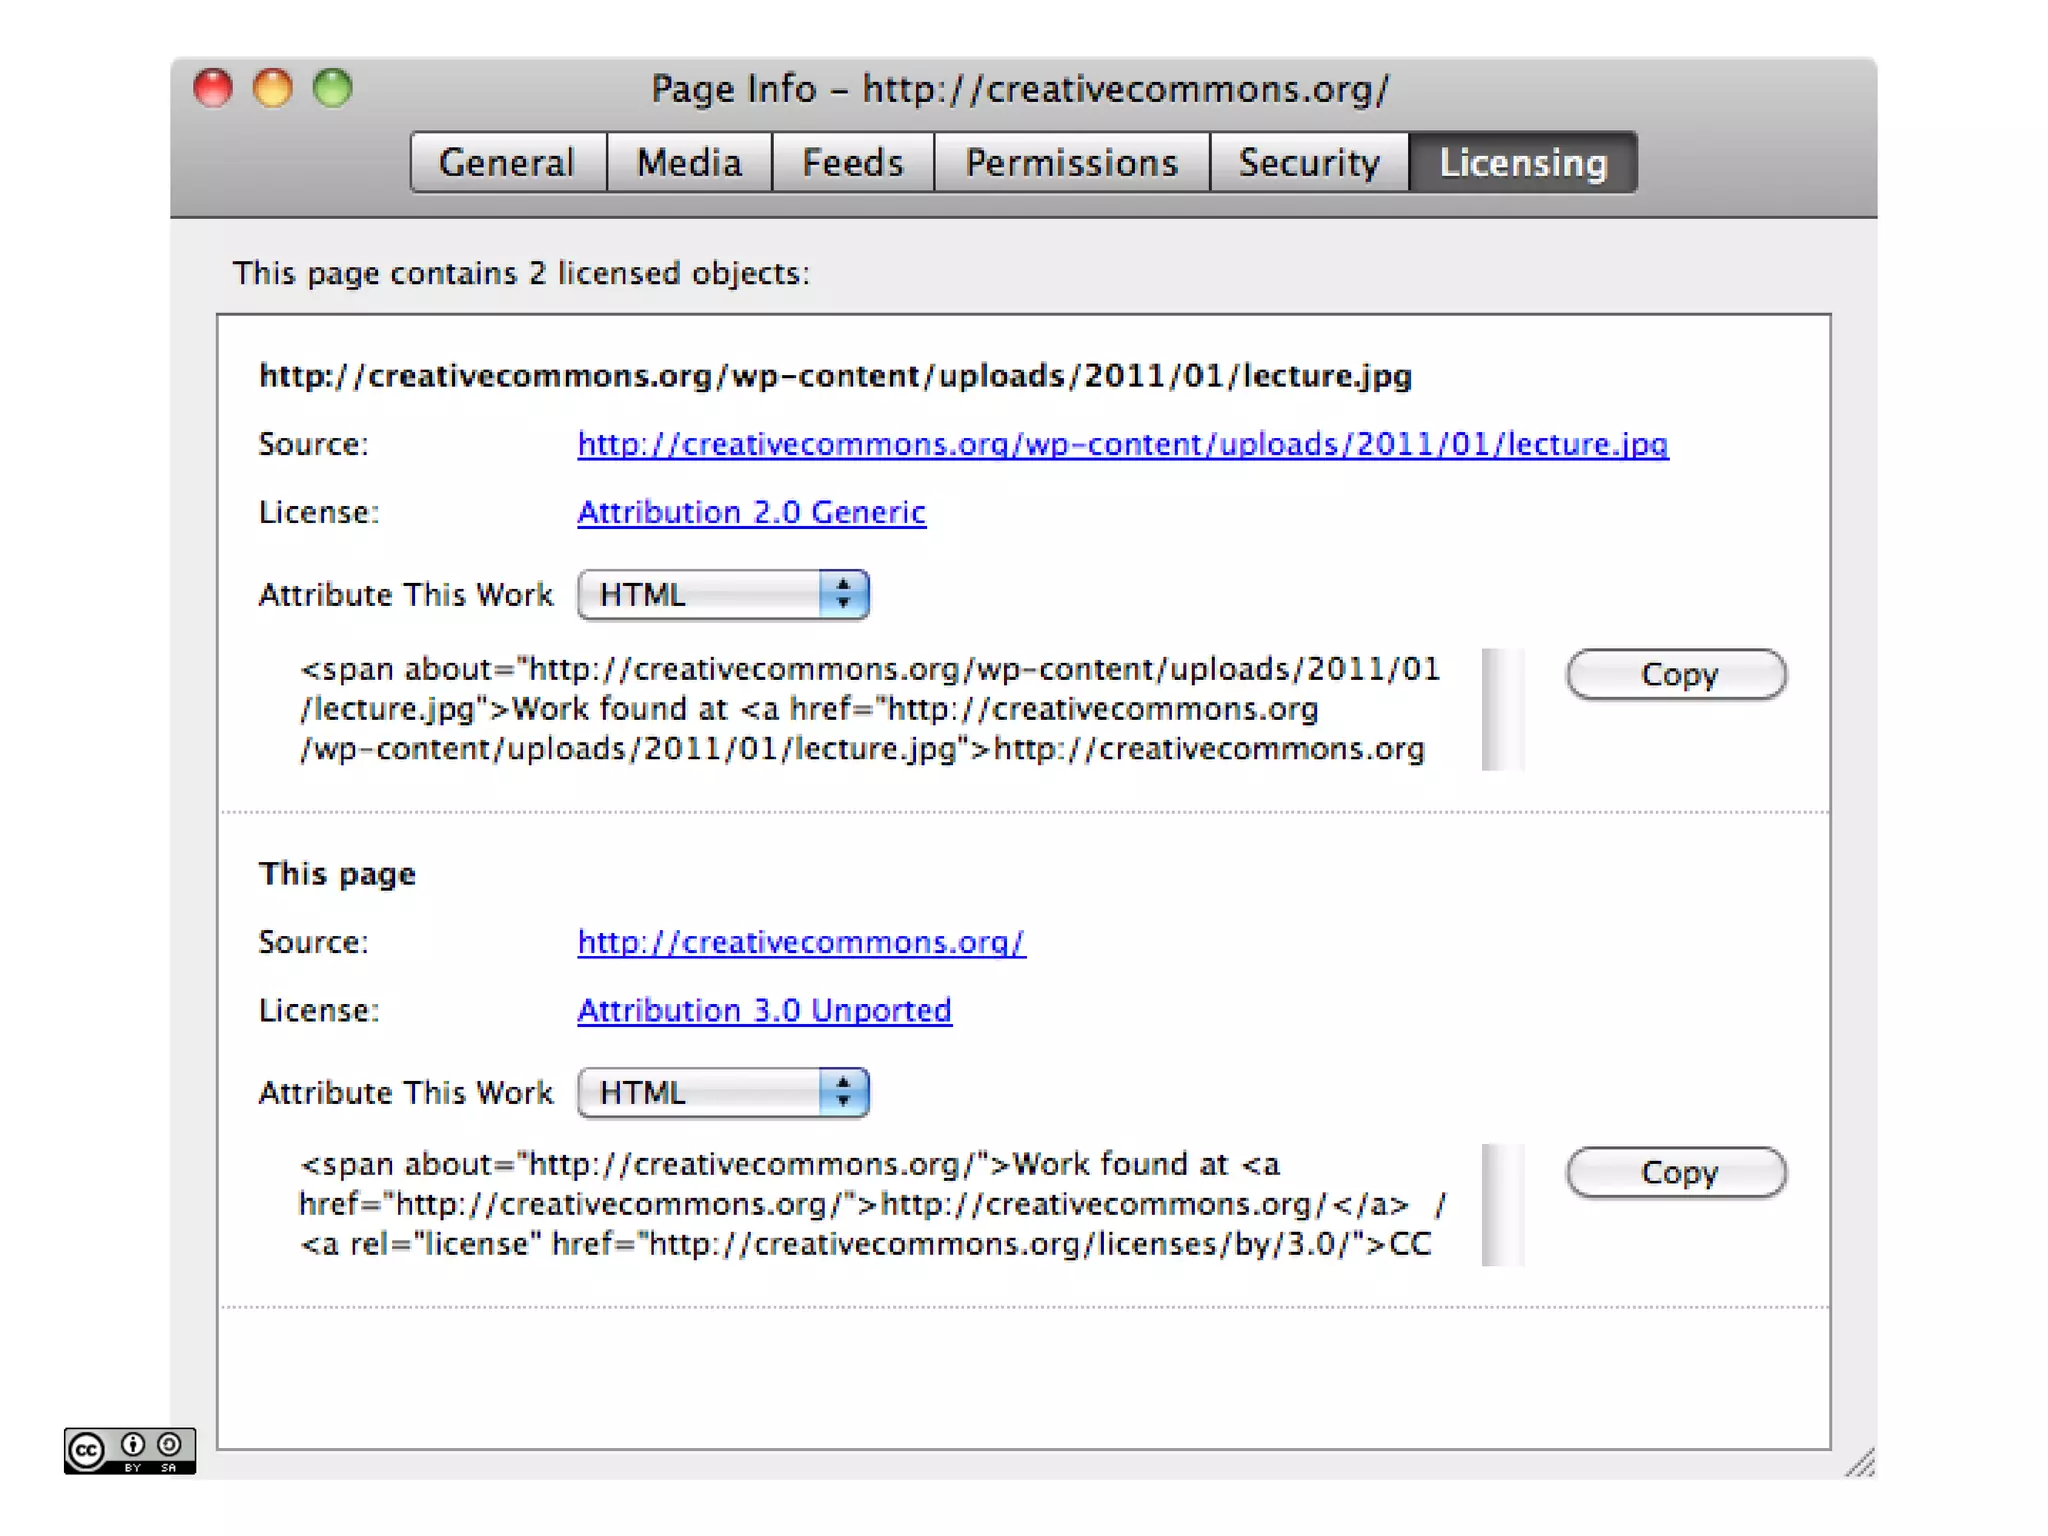Follow the Attribution 3.0 Unported license link
The width and height of the screenshot is (2048, 1536).
764,1010
